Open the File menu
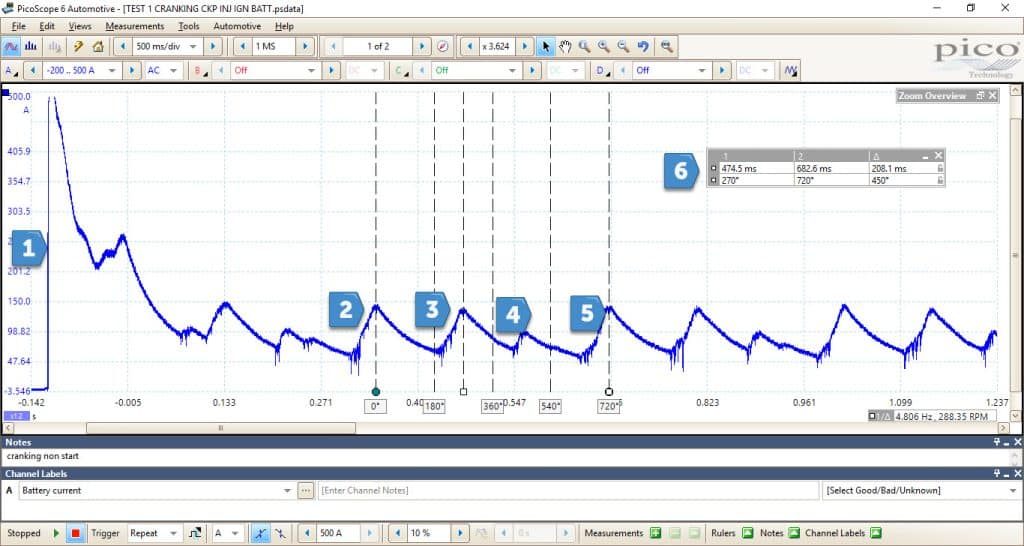Screen dimensions: 1024x546 19,26
